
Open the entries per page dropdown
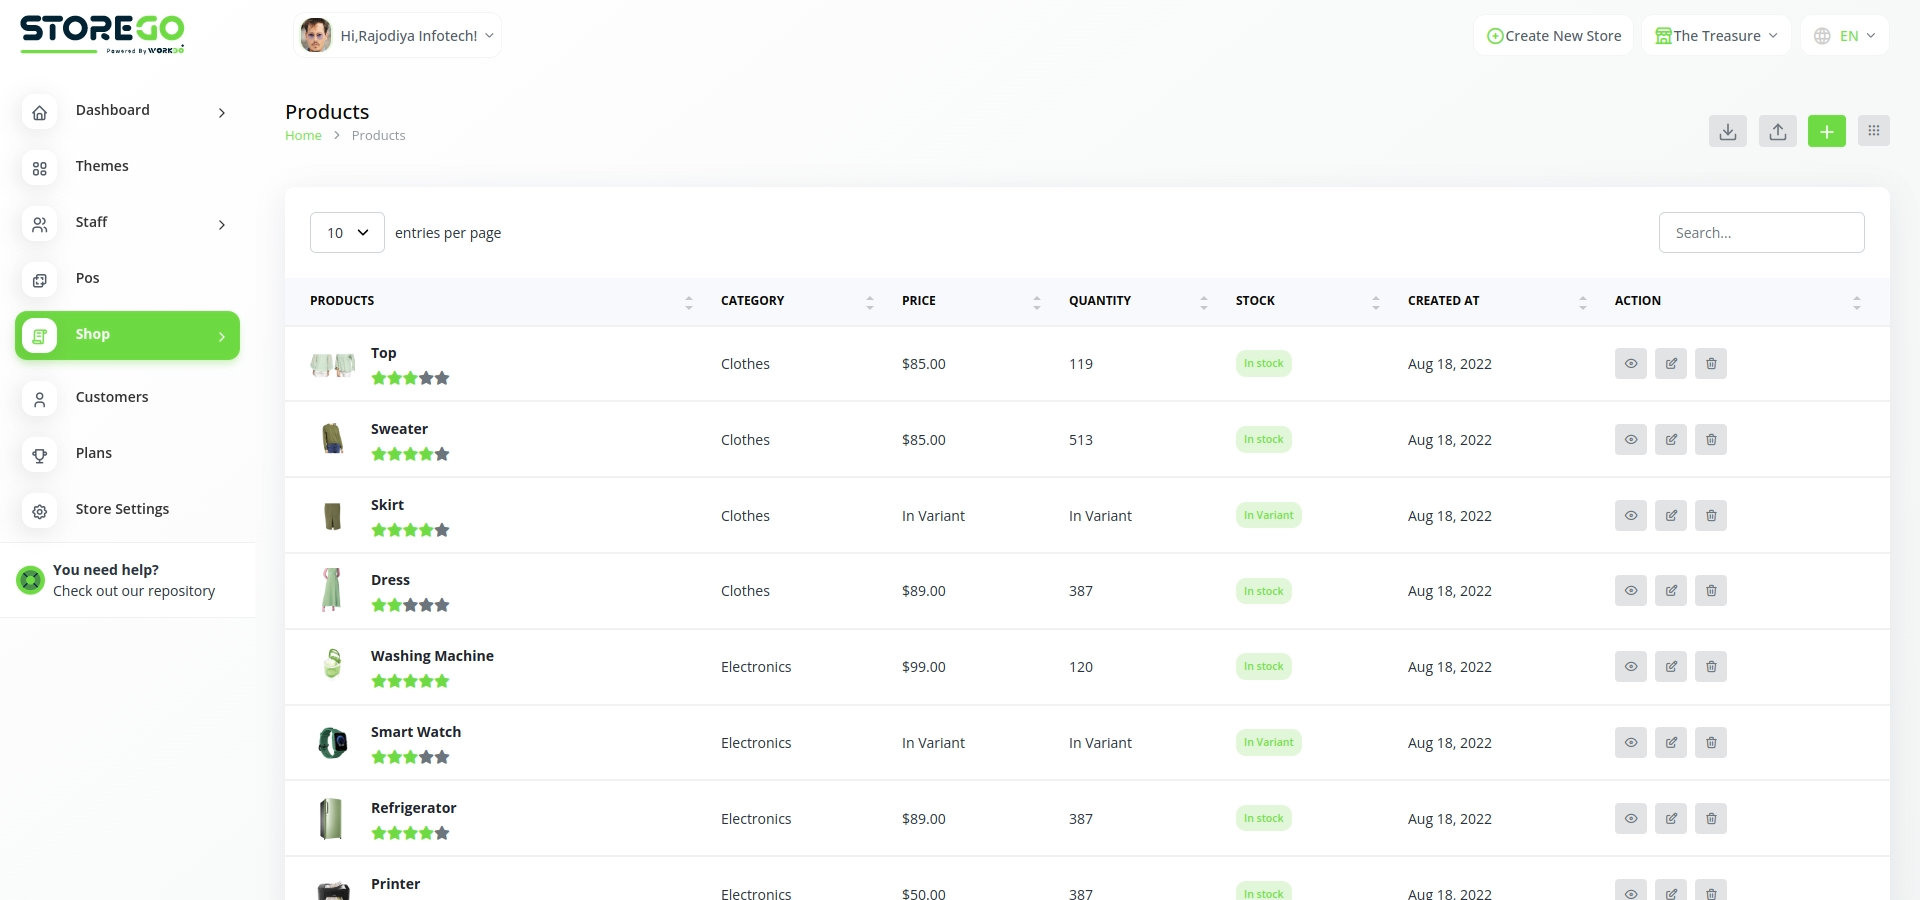(x=347, y=233)
